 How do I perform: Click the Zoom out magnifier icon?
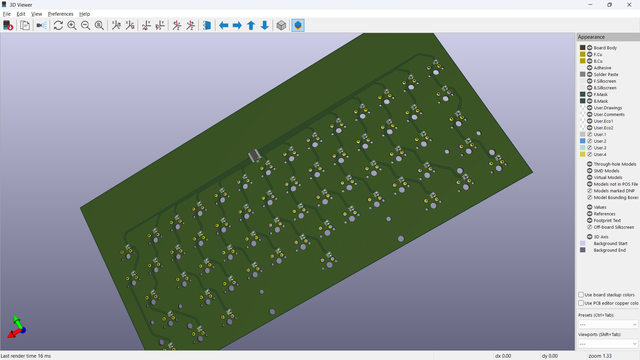click(x=85, y=25)
